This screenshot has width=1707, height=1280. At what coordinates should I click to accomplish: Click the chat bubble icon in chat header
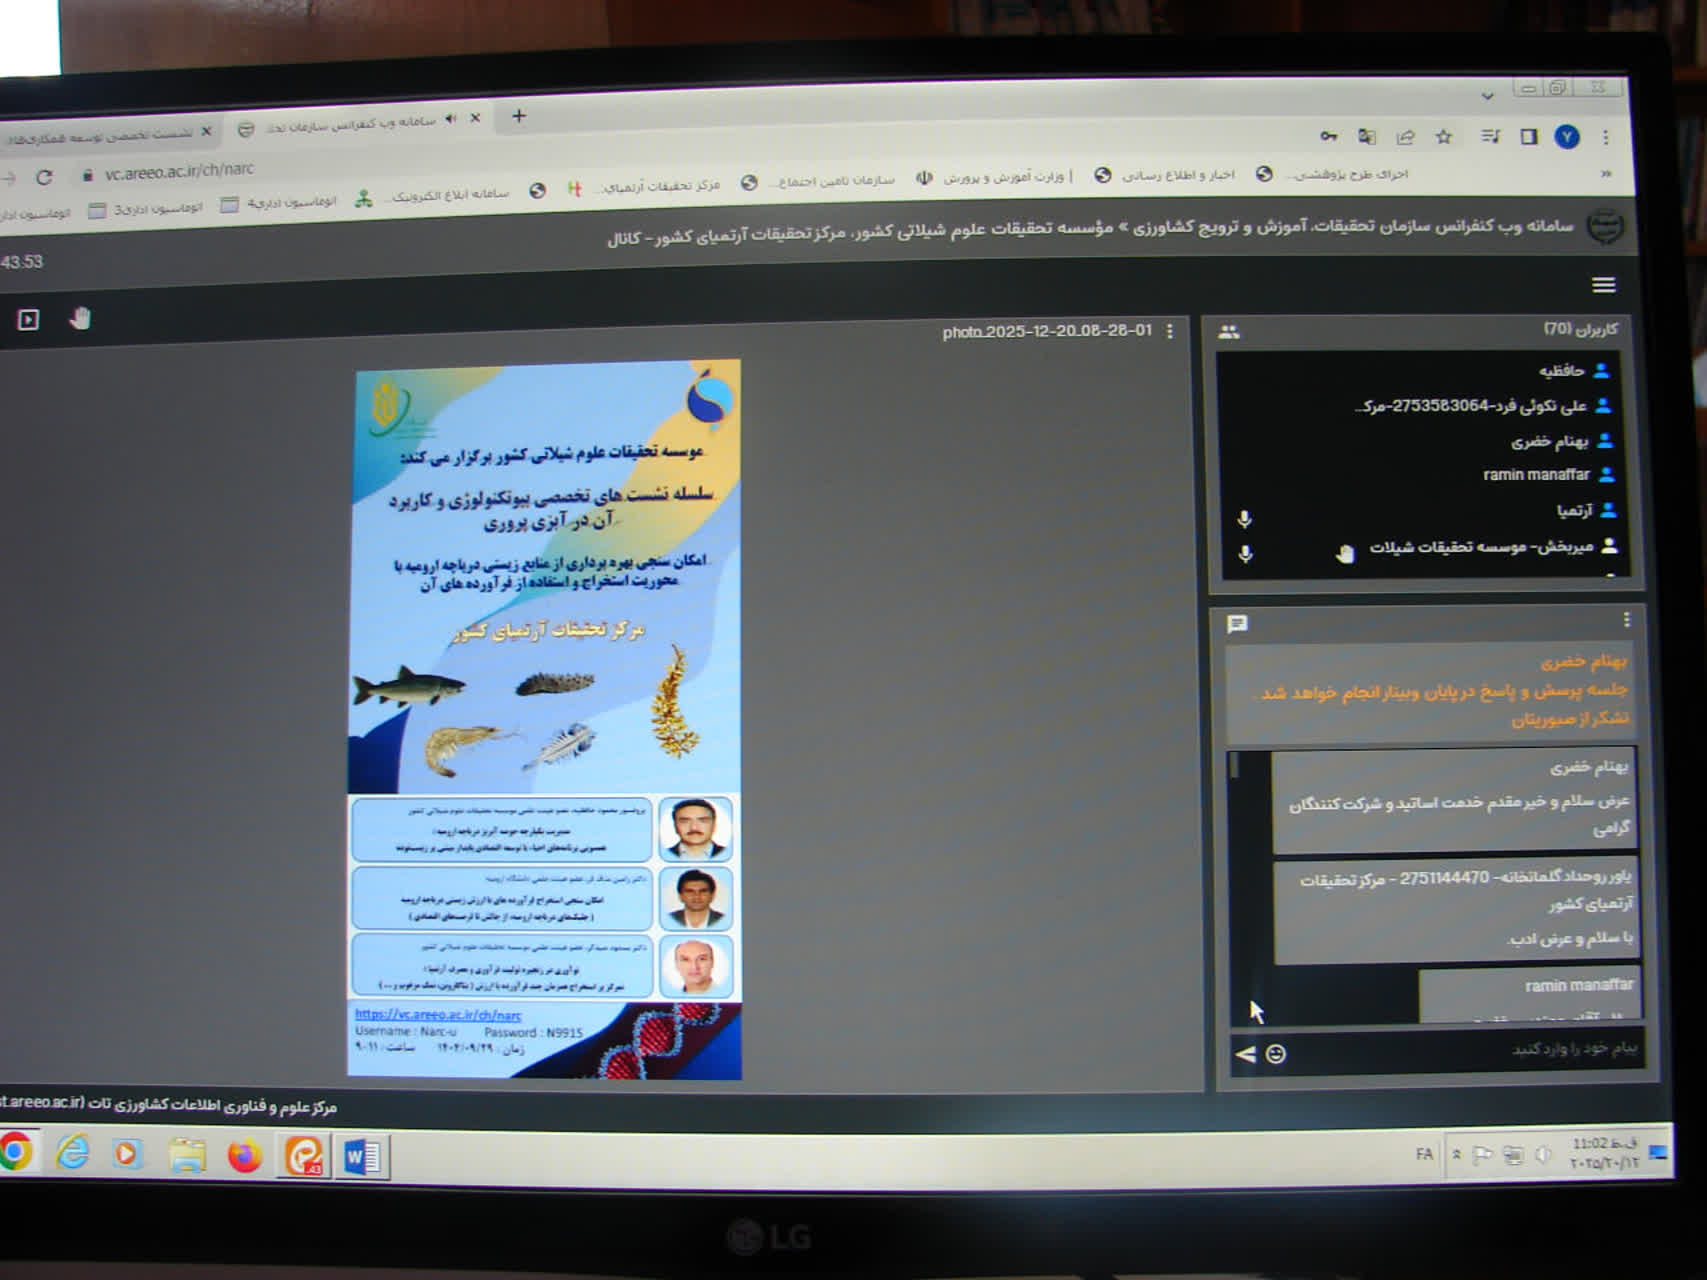(1237, 624)
